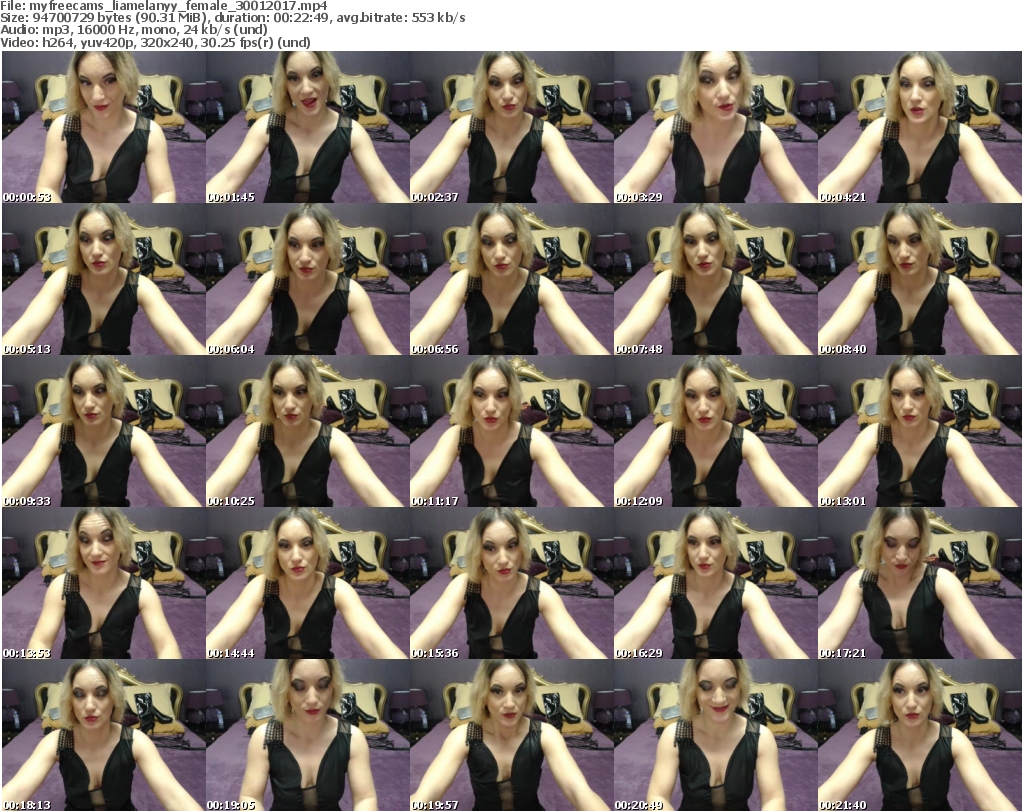The width and height of the screenshot is (1024, 811).
Task: Select the frame marked 00:15:36
Action: tap(511, 584)
